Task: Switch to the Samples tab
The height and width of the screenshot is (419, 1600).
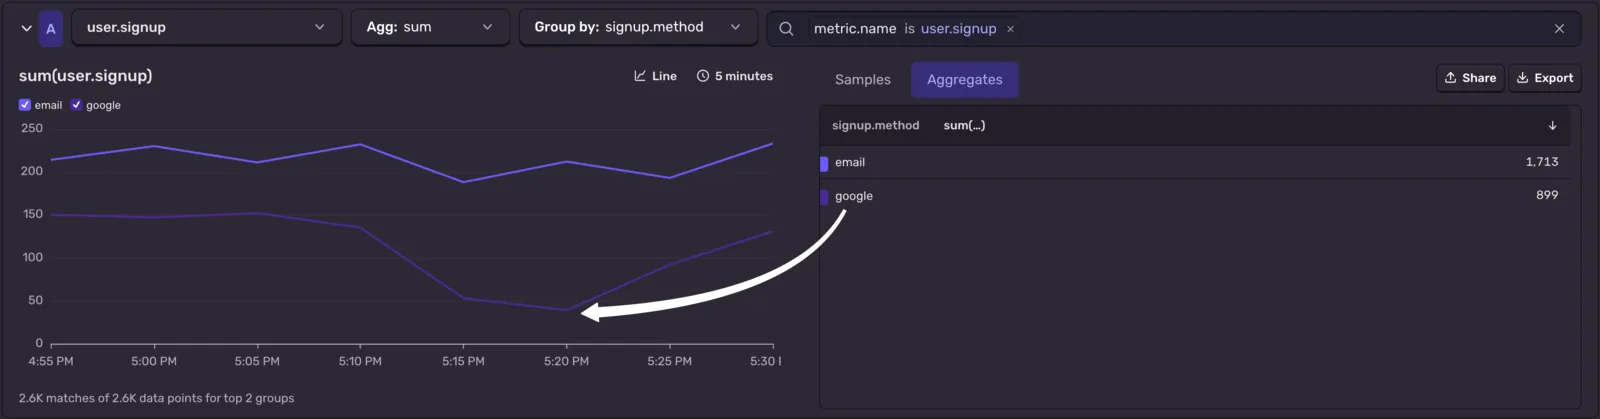Action: [x=863, y=80]
